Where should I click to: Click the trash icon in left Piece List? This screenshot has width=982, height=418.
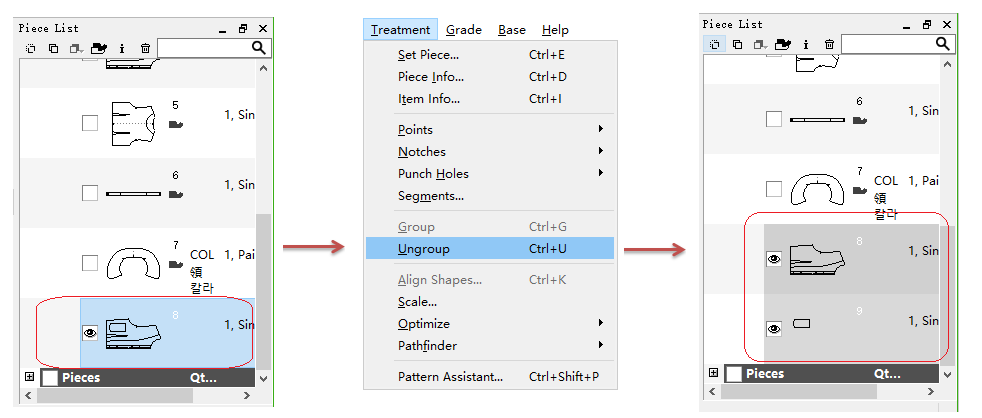click(x=145, y=47)
